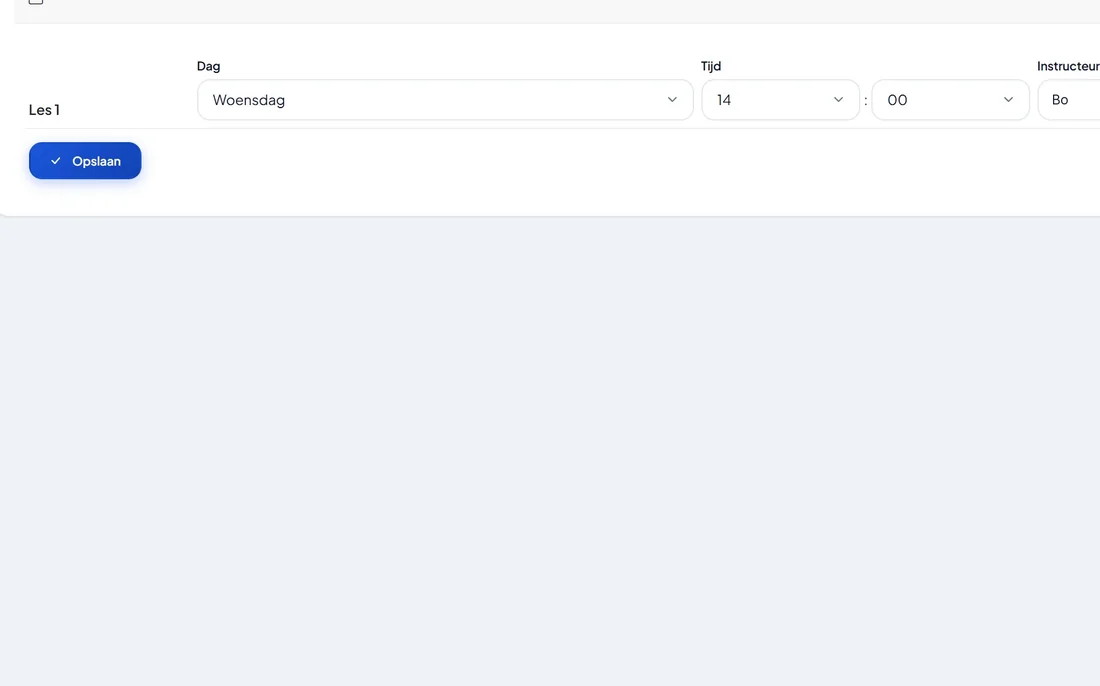
Task: Click the "Les 1" row label
Action: (44, 109)
